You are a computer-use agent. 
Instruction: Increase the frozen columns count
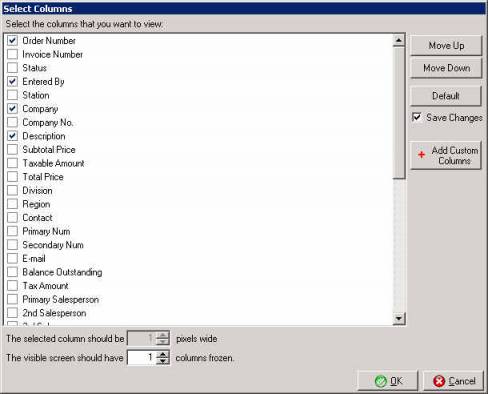click(x=163, y=354)
